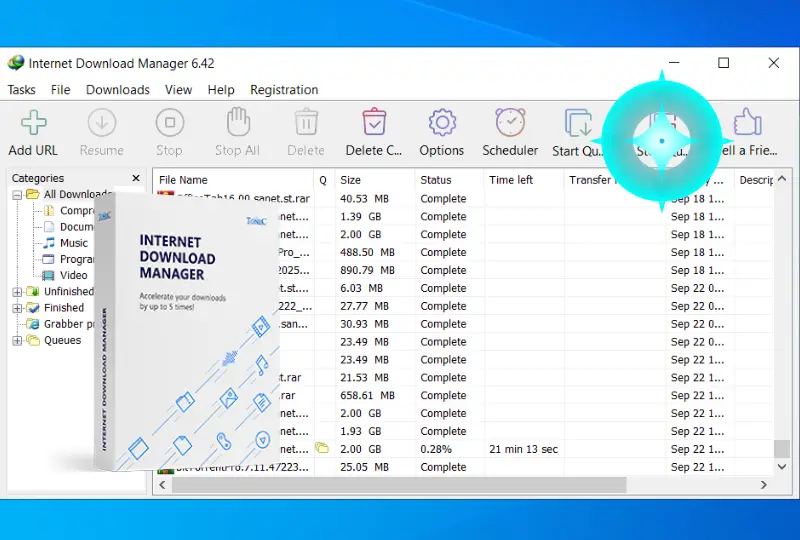Expand the Unfinished tree node
The width and height of the screenshot is (800, 540).
17,292
